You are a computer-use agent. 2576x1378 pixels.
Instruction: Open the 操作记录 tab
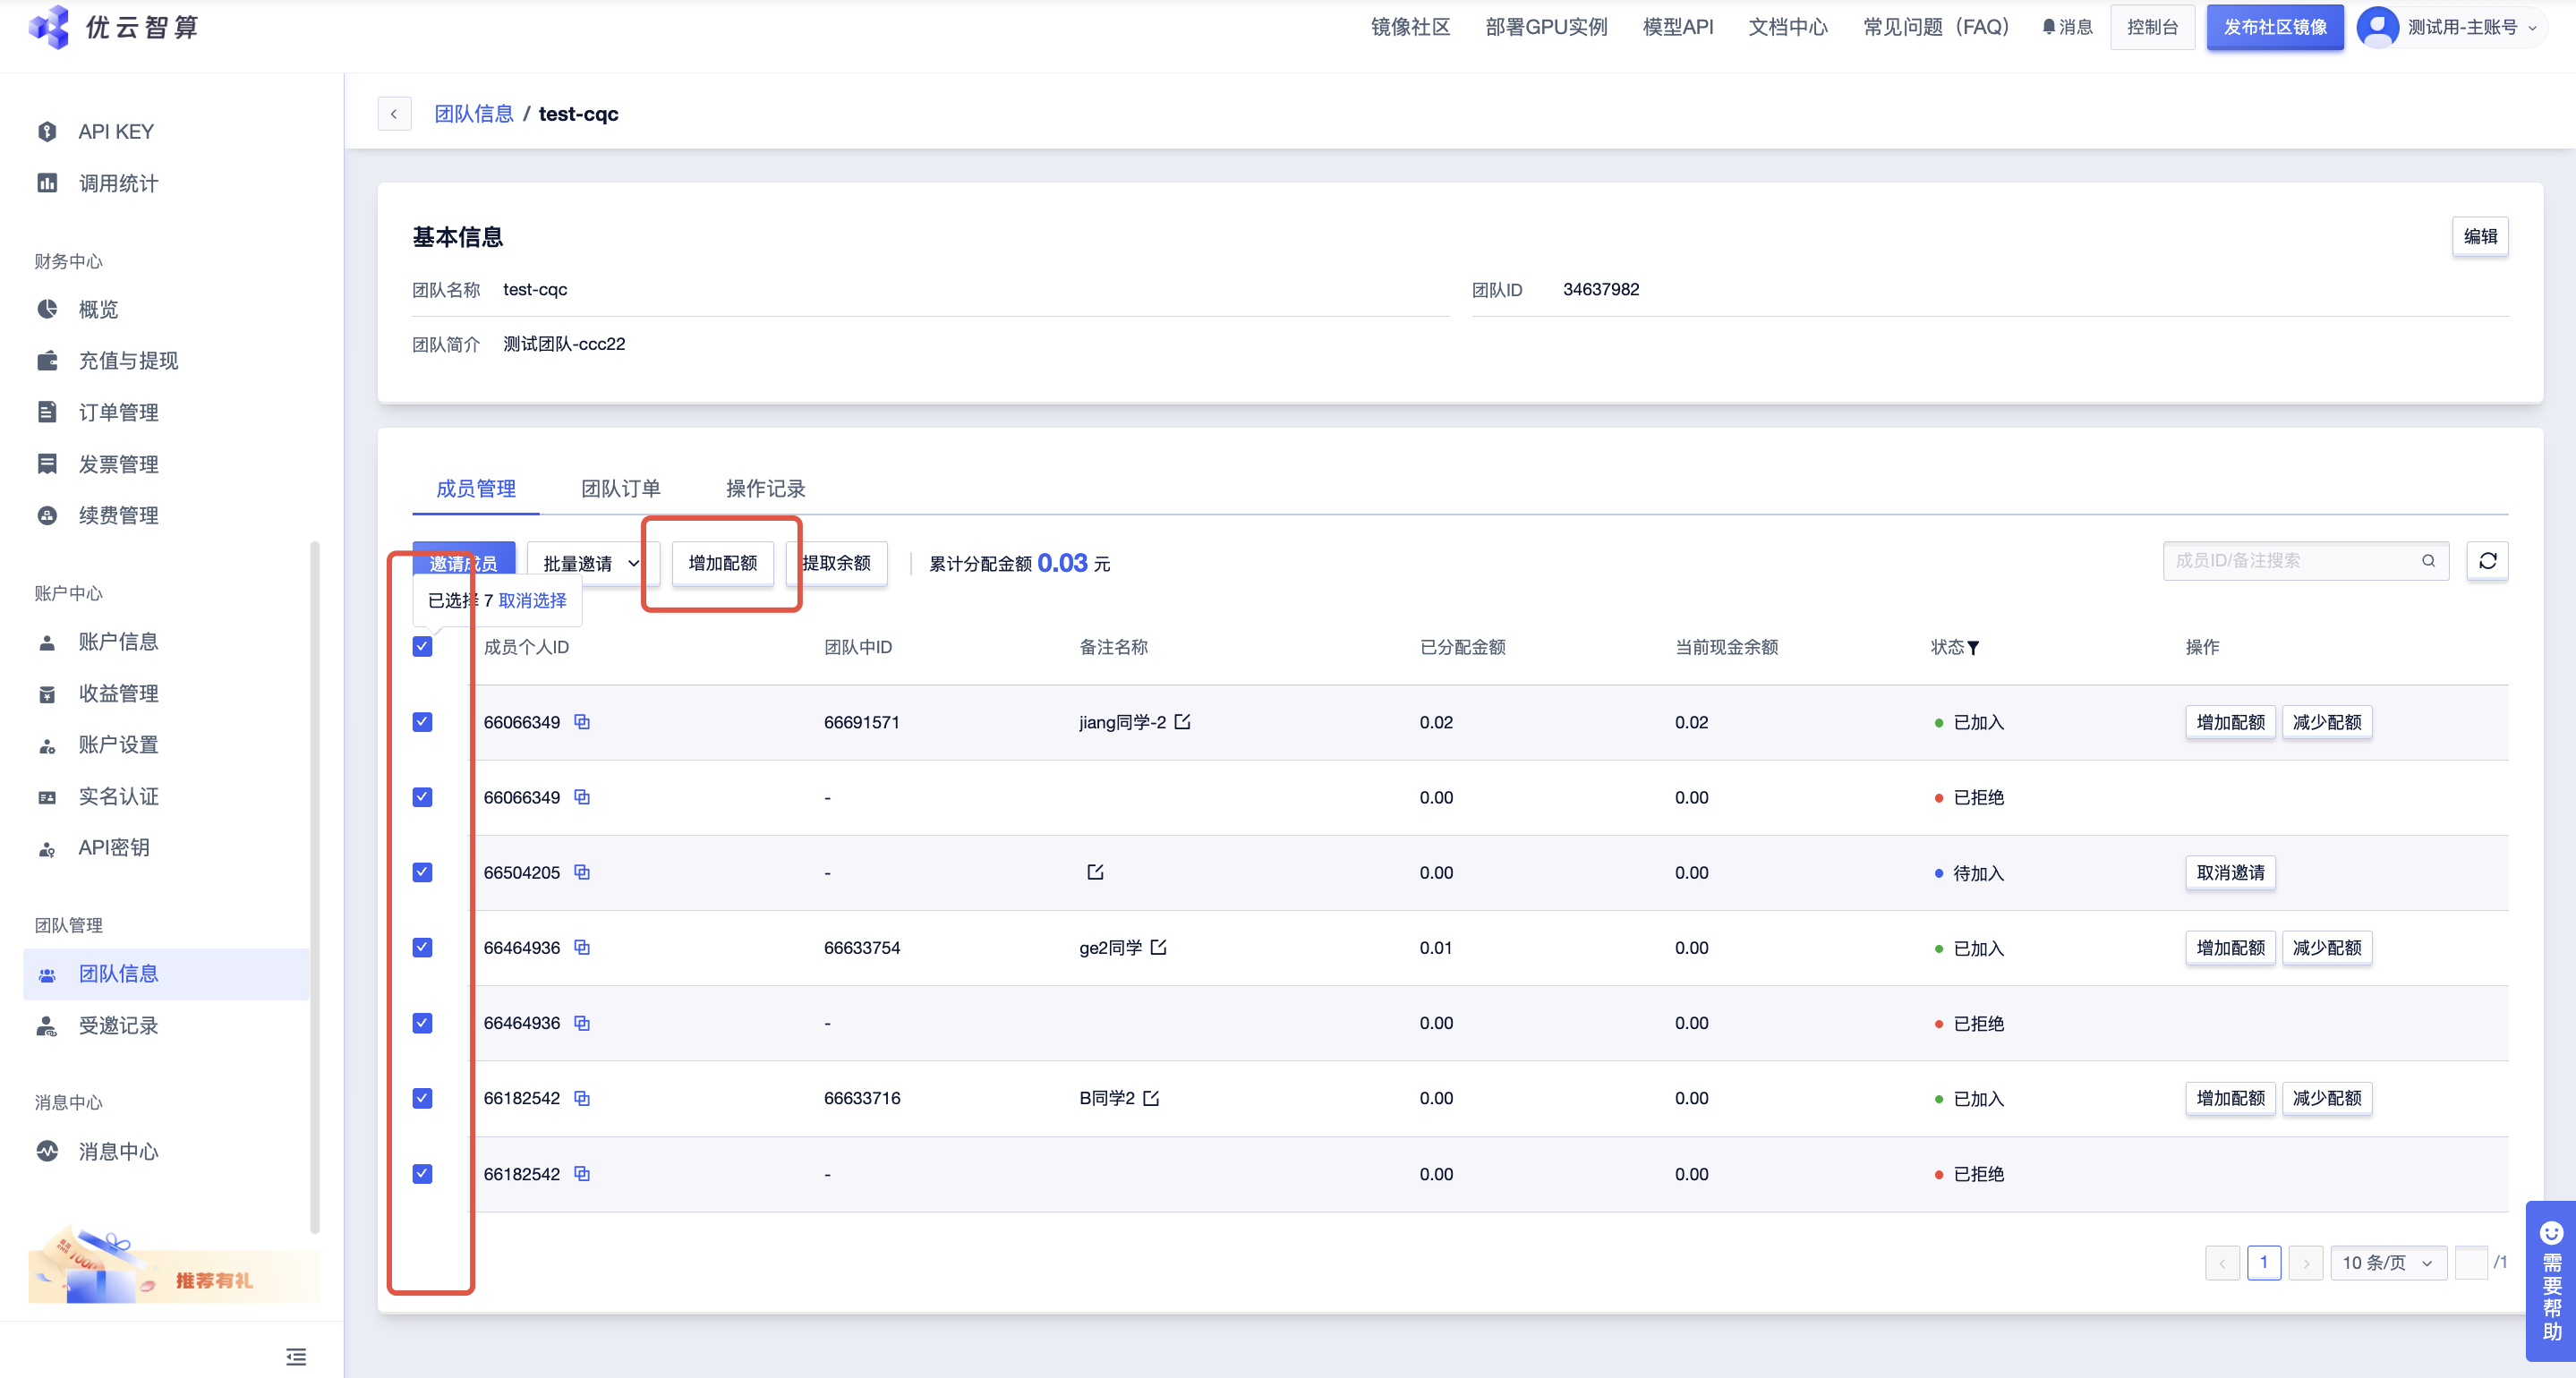coord(765,488)
